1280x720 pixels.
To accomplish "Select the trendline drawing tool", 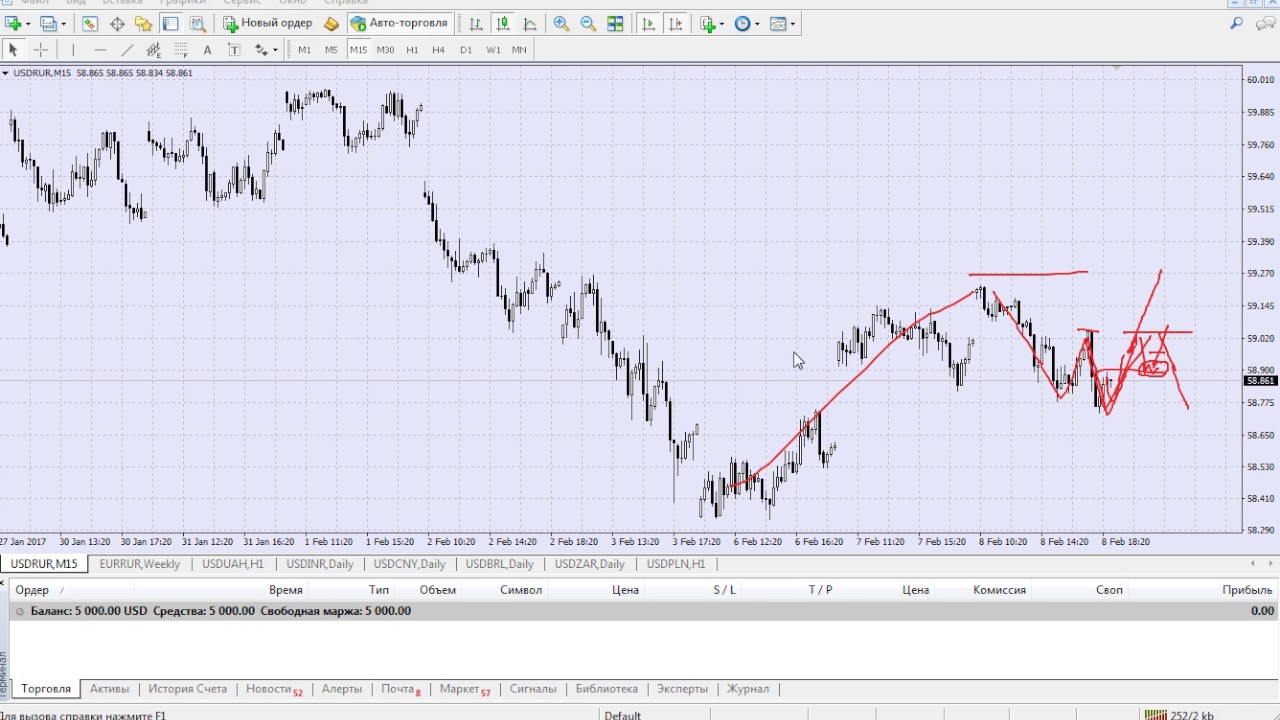I will pos(127,49).
